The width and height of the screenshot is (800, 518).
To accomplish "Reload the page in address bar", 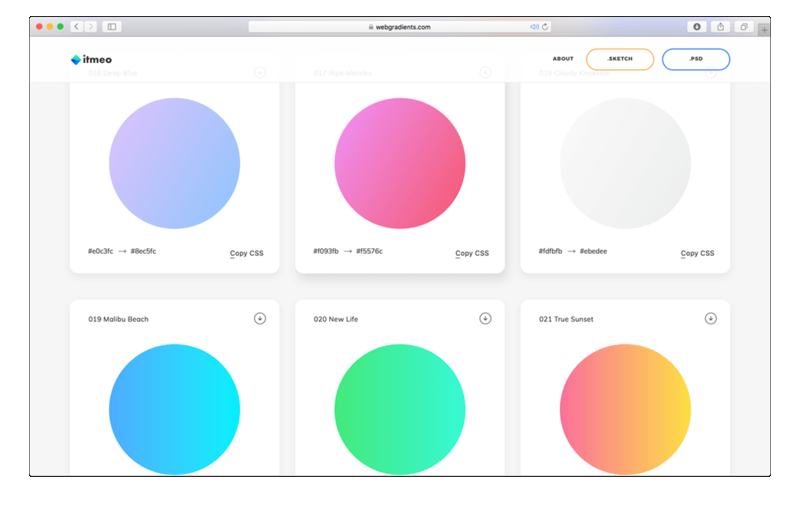I will tap(545, 27).
